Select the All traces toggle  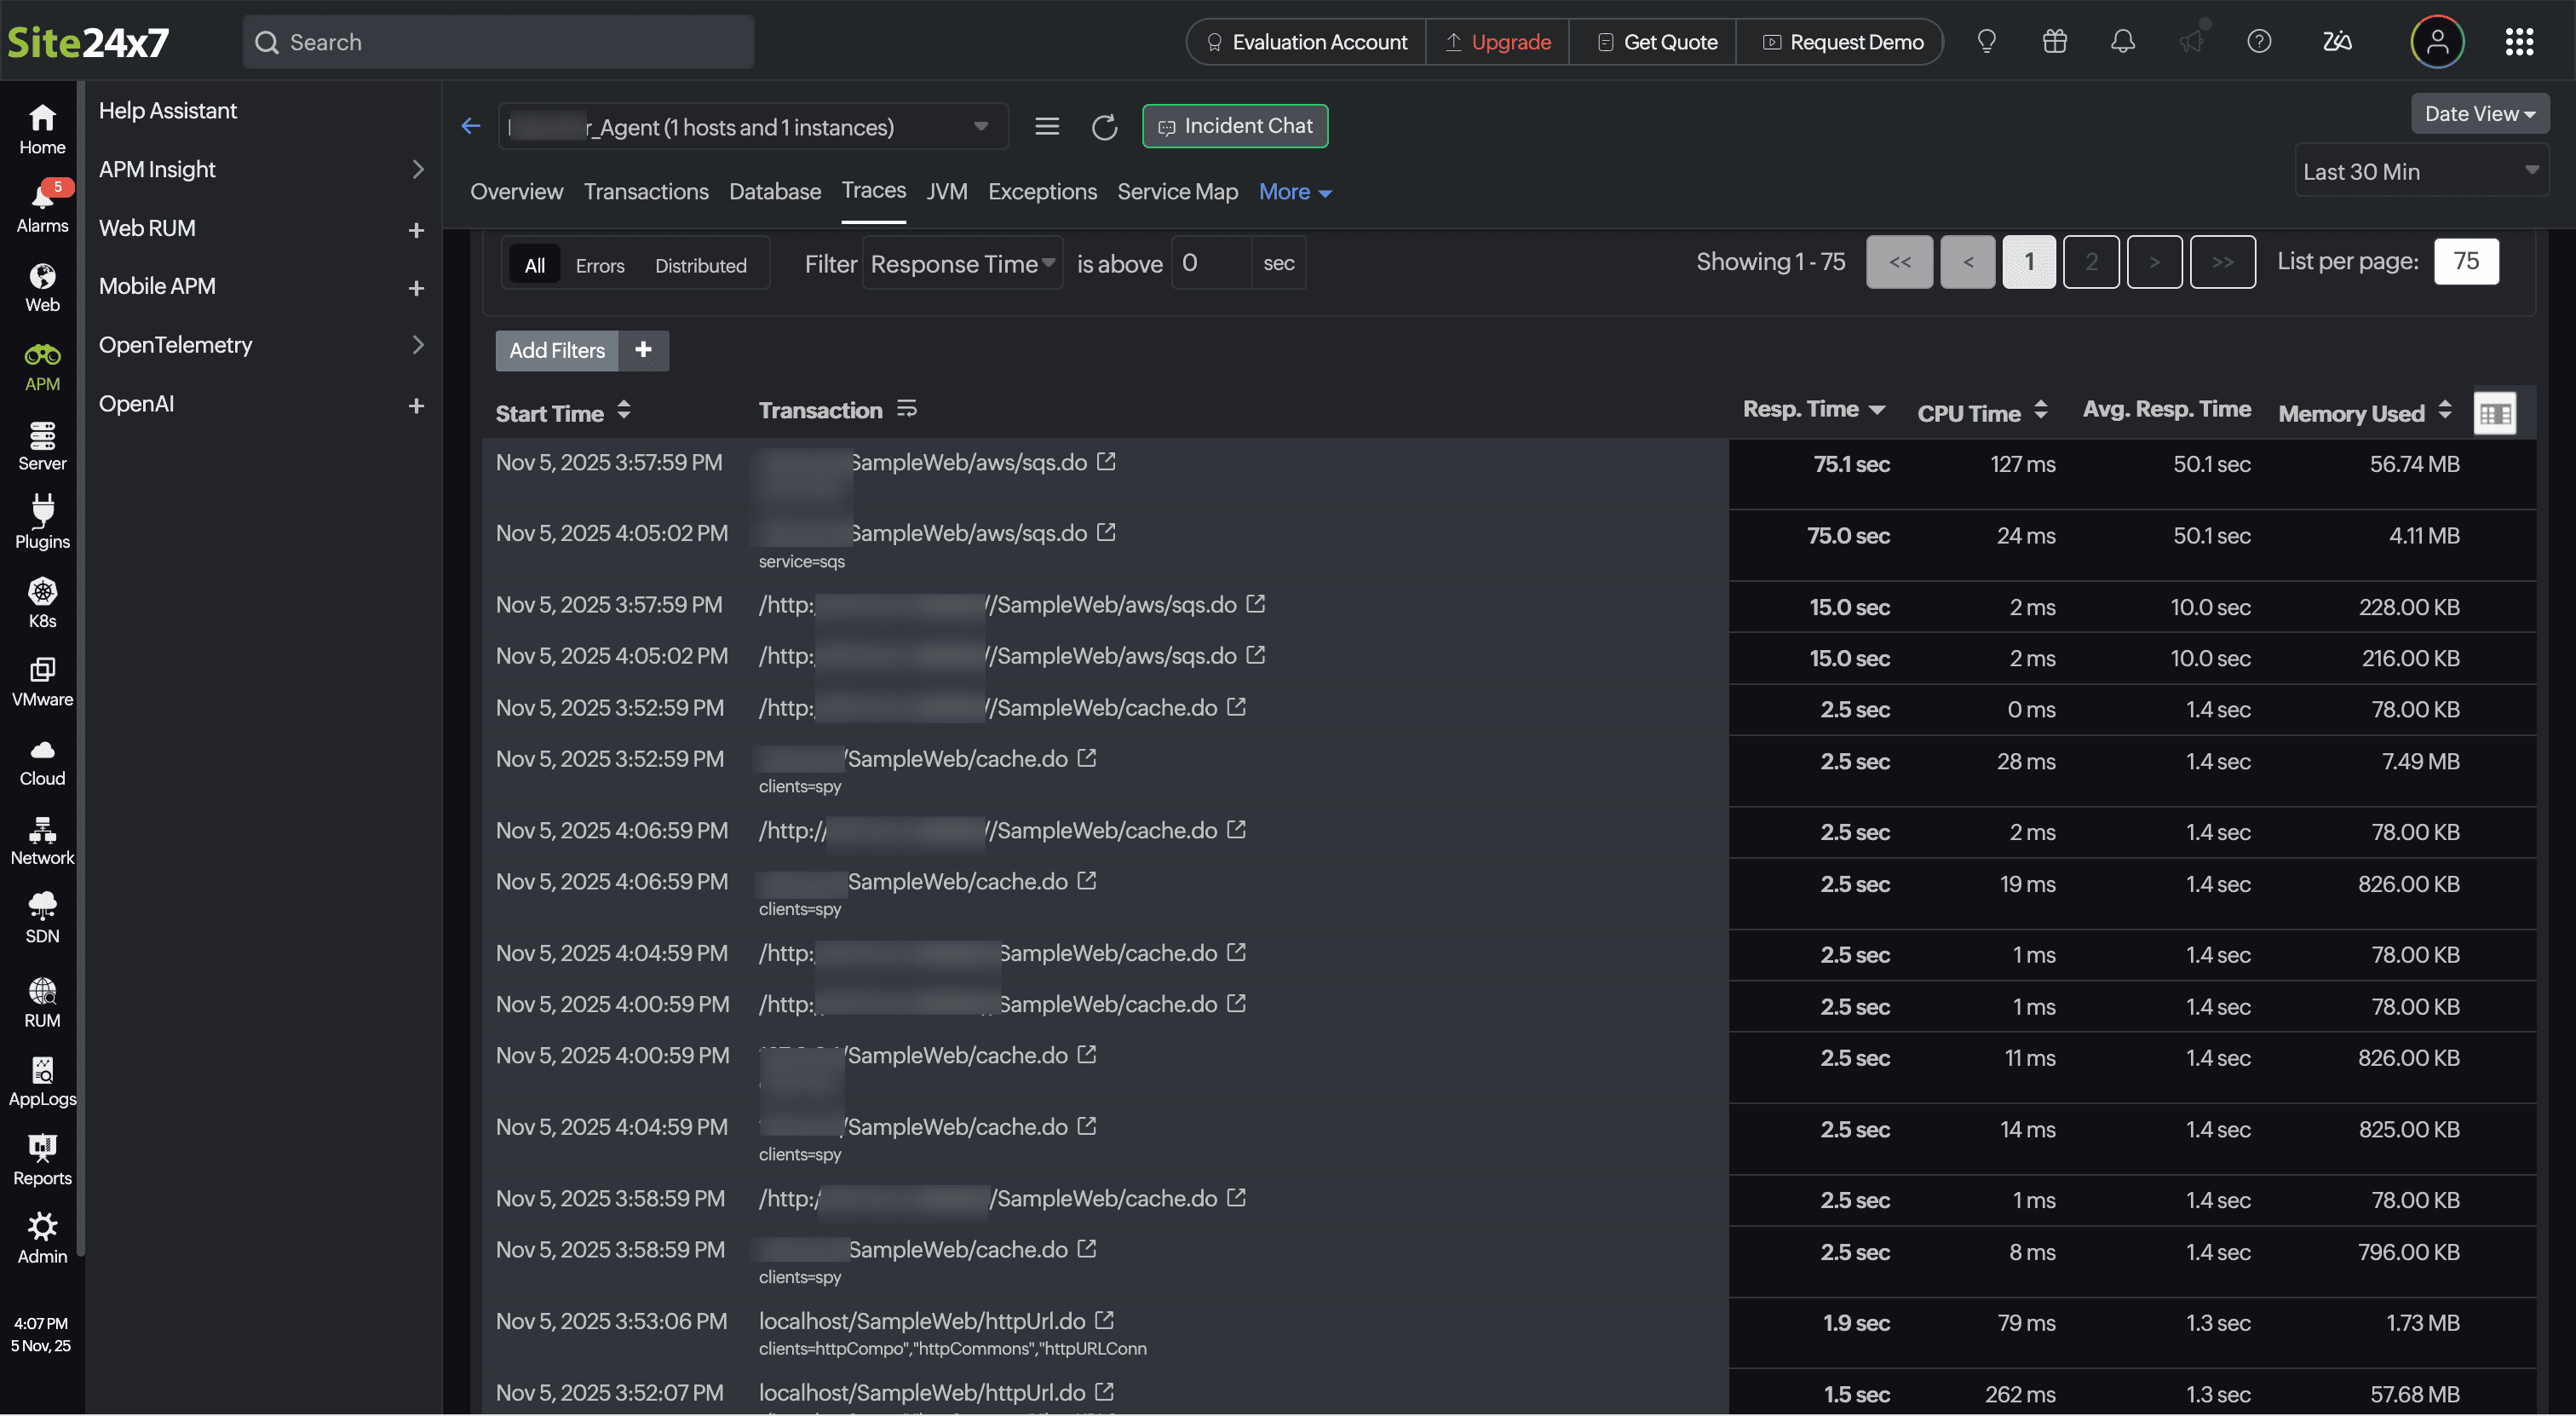point(534,265)
